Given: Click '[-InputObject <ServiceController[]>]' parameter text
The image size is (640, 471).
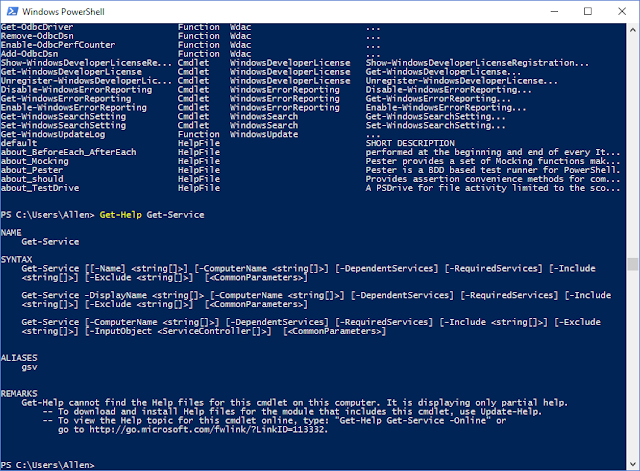Looking at the screenshot, I should (178, 331).
